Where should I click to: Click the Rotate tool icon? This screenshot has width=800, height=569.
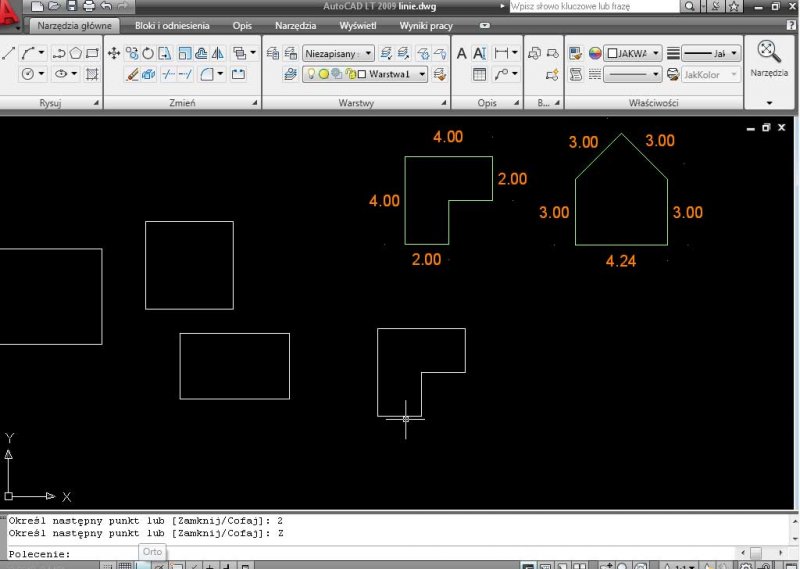[x=148, y=53]
